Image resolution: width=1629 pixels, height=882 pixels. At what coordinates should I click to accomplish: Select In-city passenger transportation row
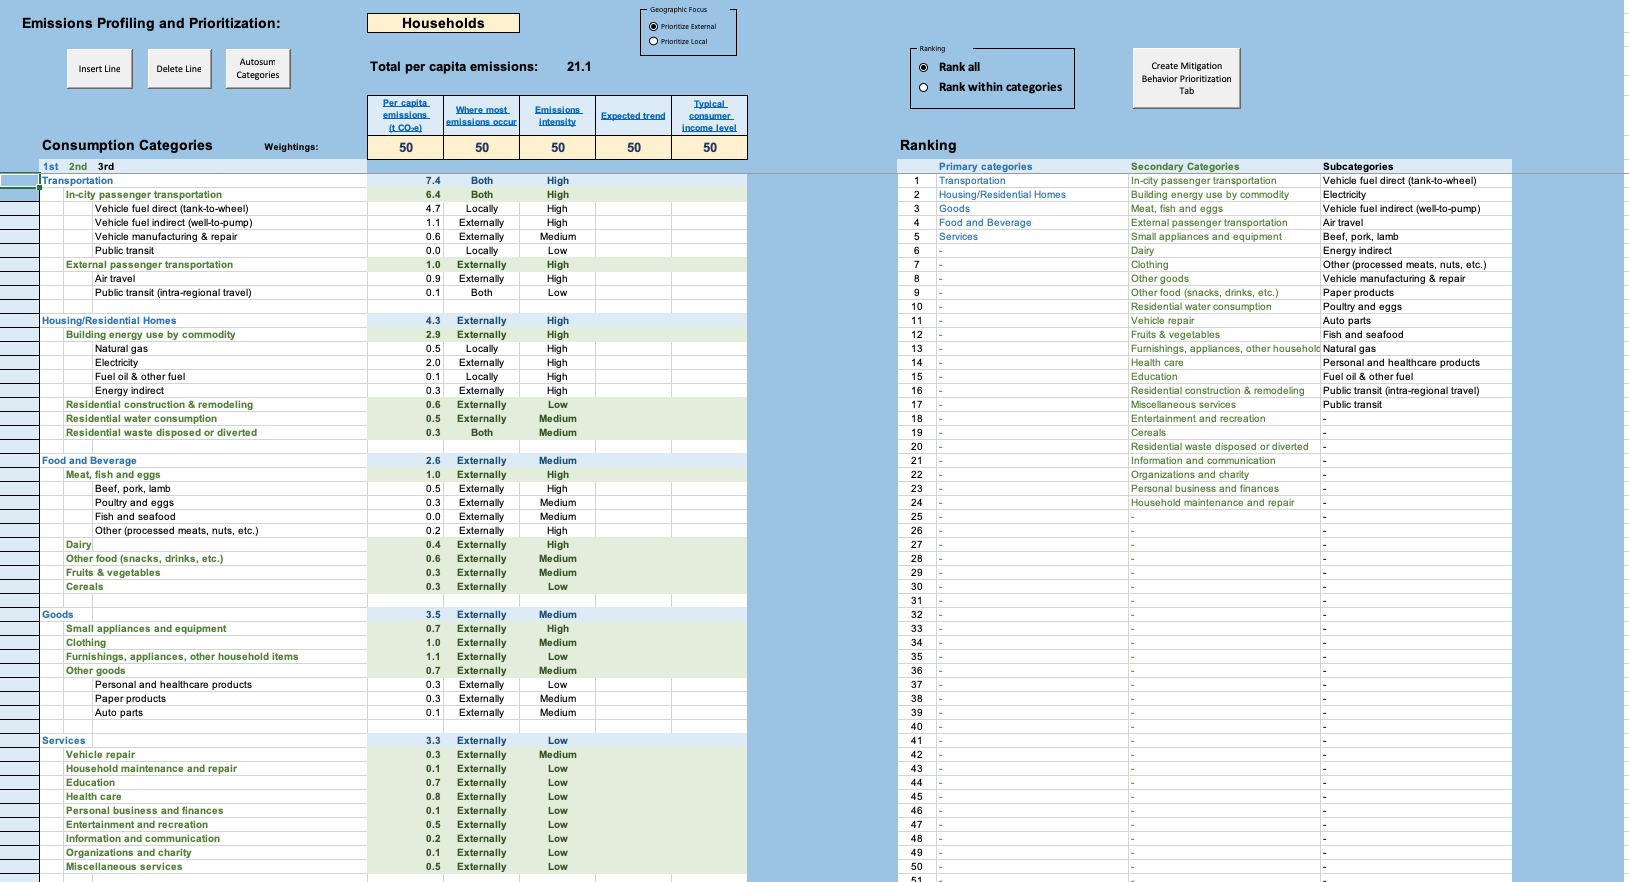tap(393, 195)
